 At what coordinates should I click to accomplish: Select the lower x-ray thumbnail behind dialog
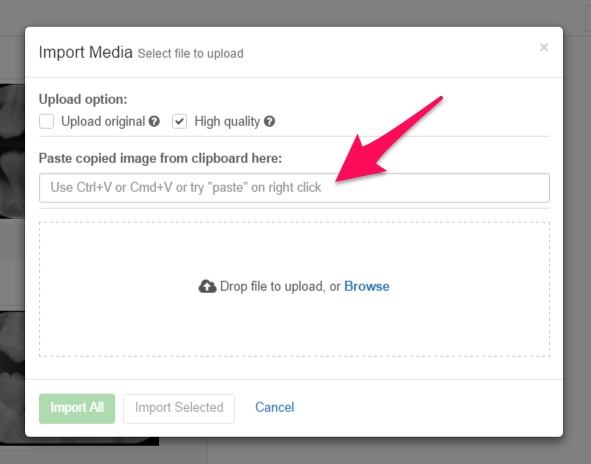click(x=12, y=375)
